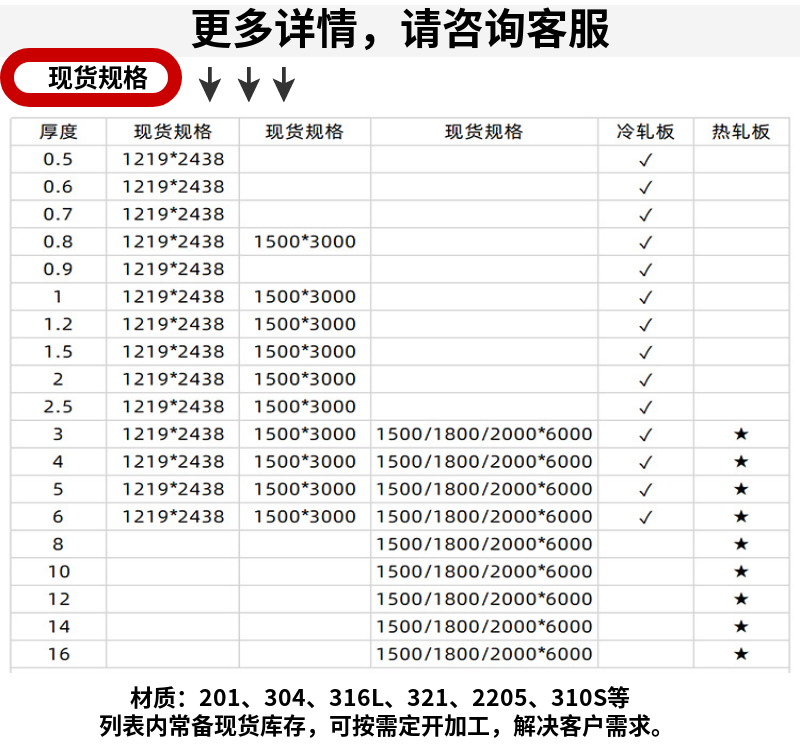This screenshot has height=754, width=800.
Task: Click the red 现货规格 badge
Action: tap(91, 78)
